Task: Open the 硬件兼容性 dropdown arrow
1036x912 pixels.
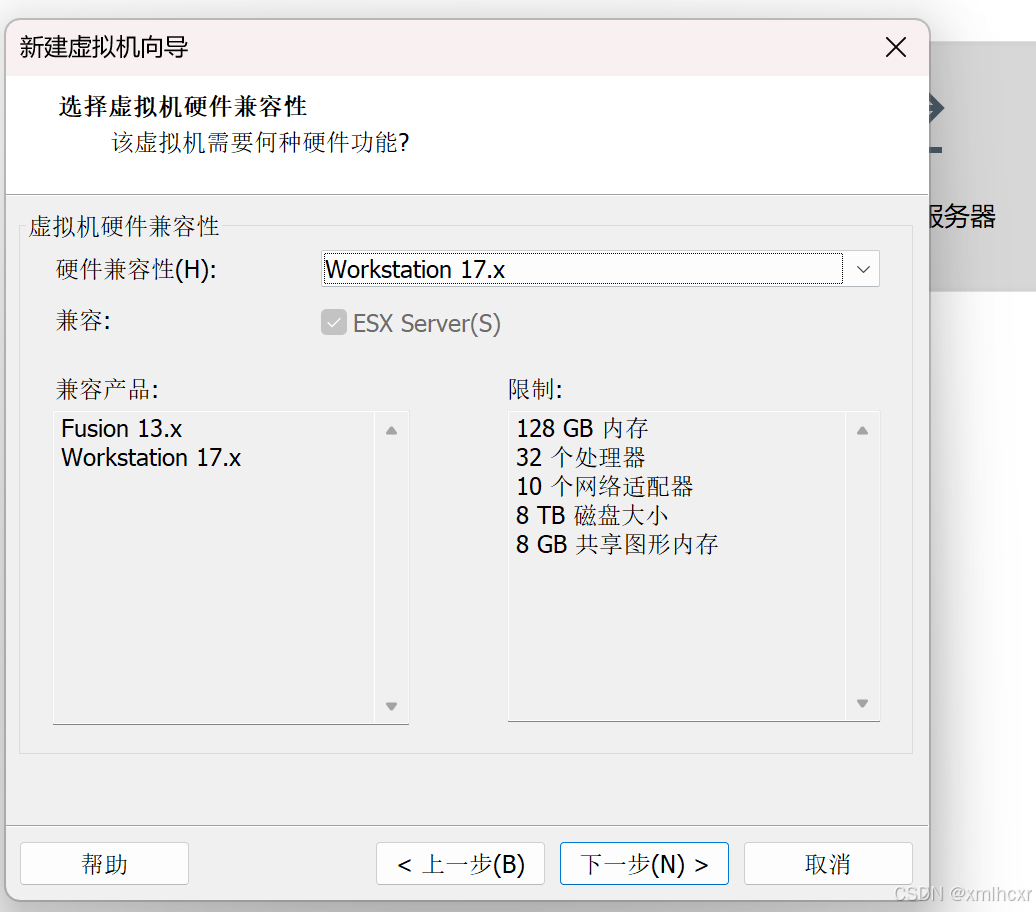Action: 862,269
